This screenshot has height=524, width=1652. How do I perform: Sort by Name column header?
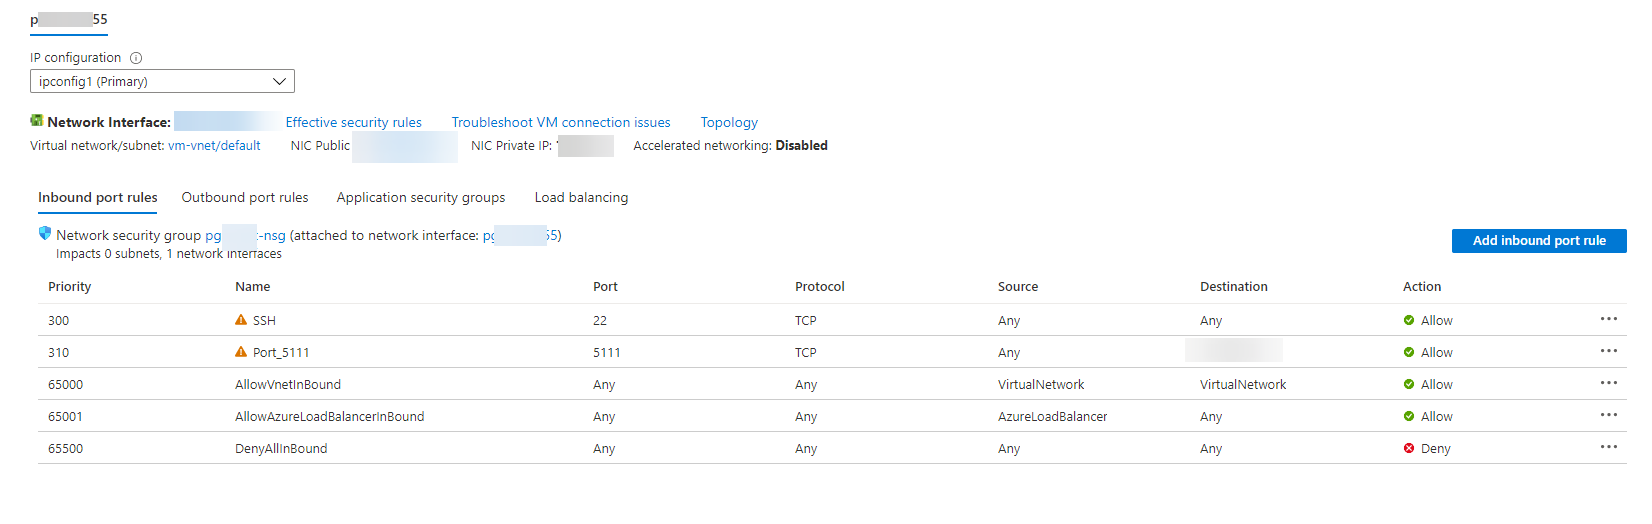(x=253, y=287)
